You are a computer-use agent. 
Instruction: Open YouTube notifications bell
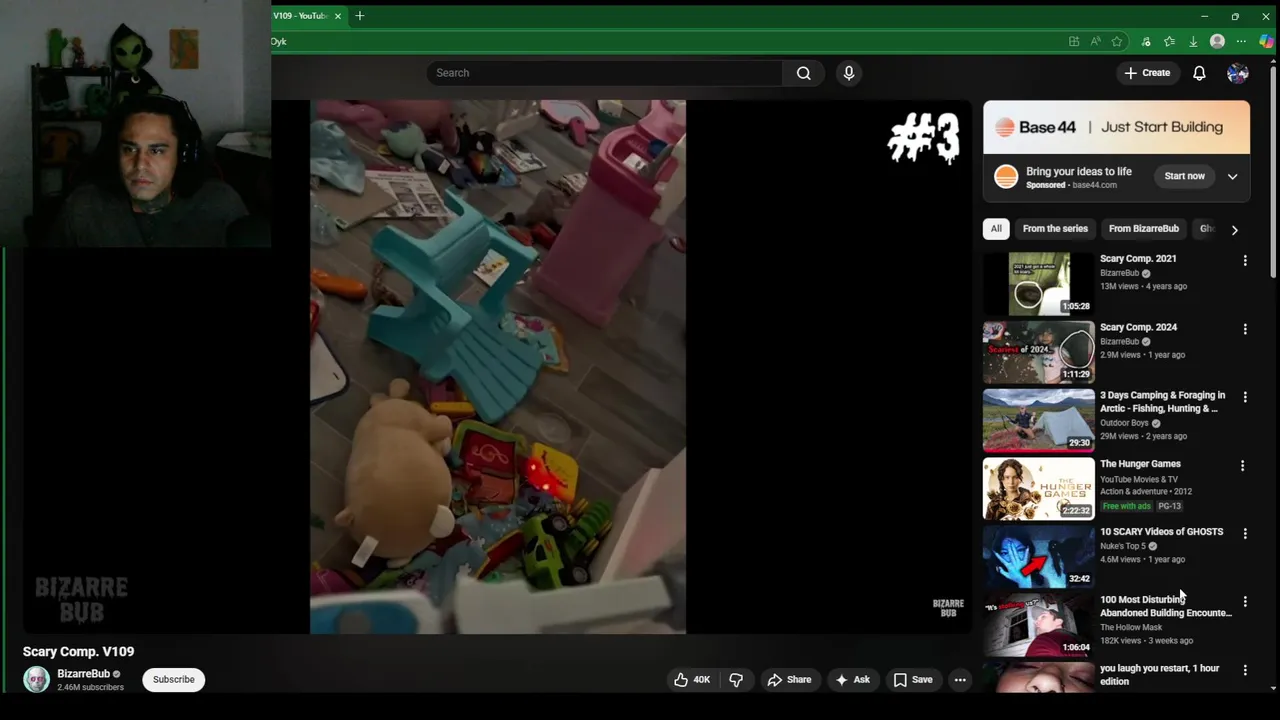pos(1199,73)
